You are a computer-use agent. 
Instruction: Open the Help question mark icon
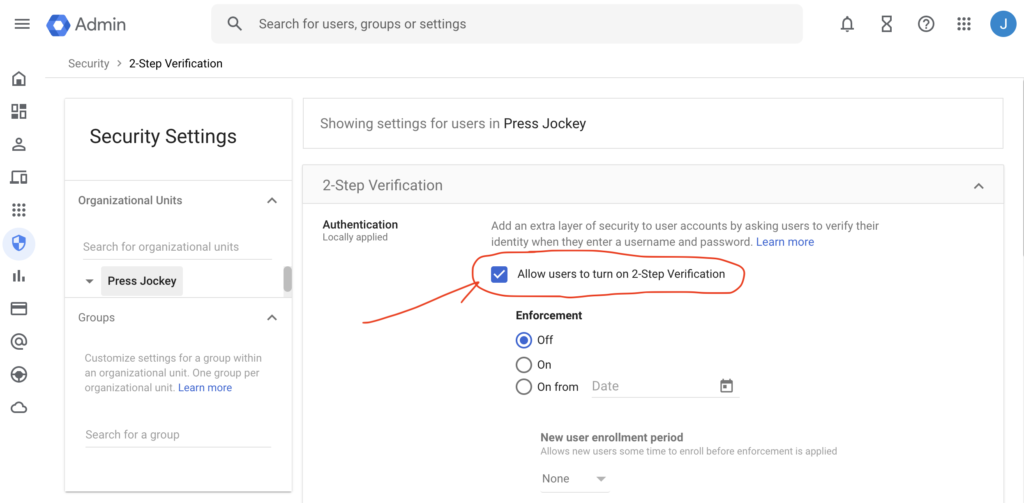coord(926,24)
